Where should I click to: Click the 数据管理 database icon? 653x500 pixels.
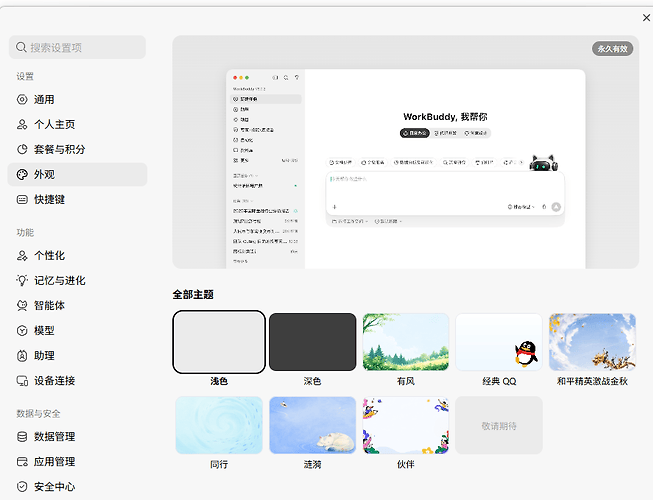click(x=22, y=437)
